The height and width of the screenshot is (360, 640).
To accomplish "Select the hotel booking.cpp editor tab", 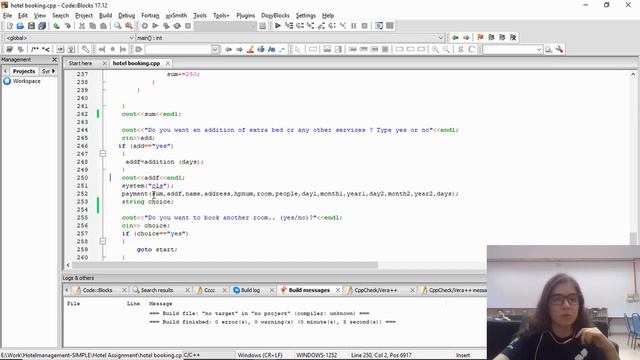I will pos(136,63).
